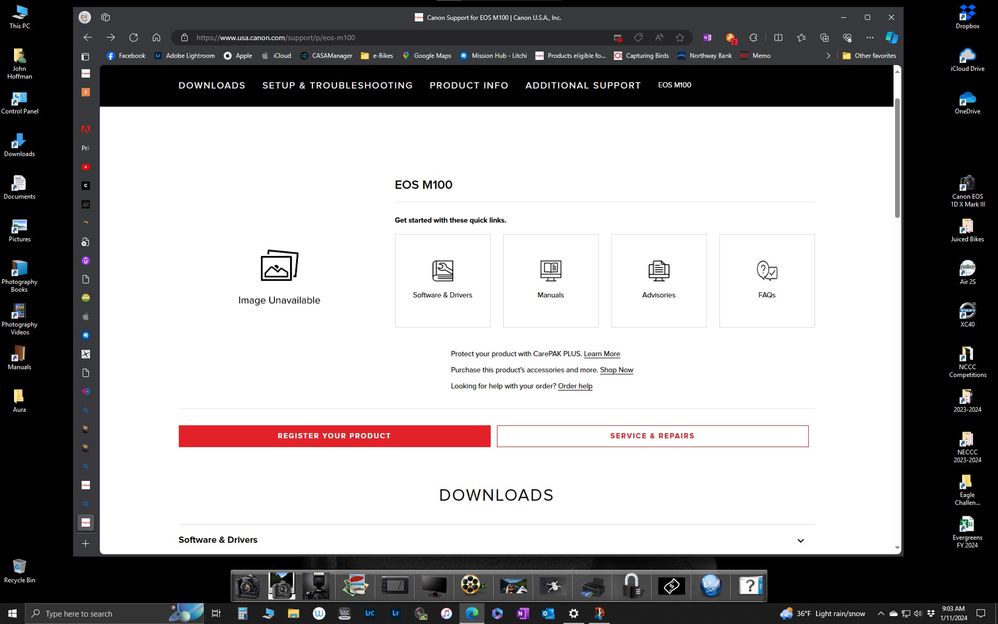Image resolution: width=998 pixels, height=624 pixels.
Task: Click the Register Your Product button
Action: pos(334,436)
